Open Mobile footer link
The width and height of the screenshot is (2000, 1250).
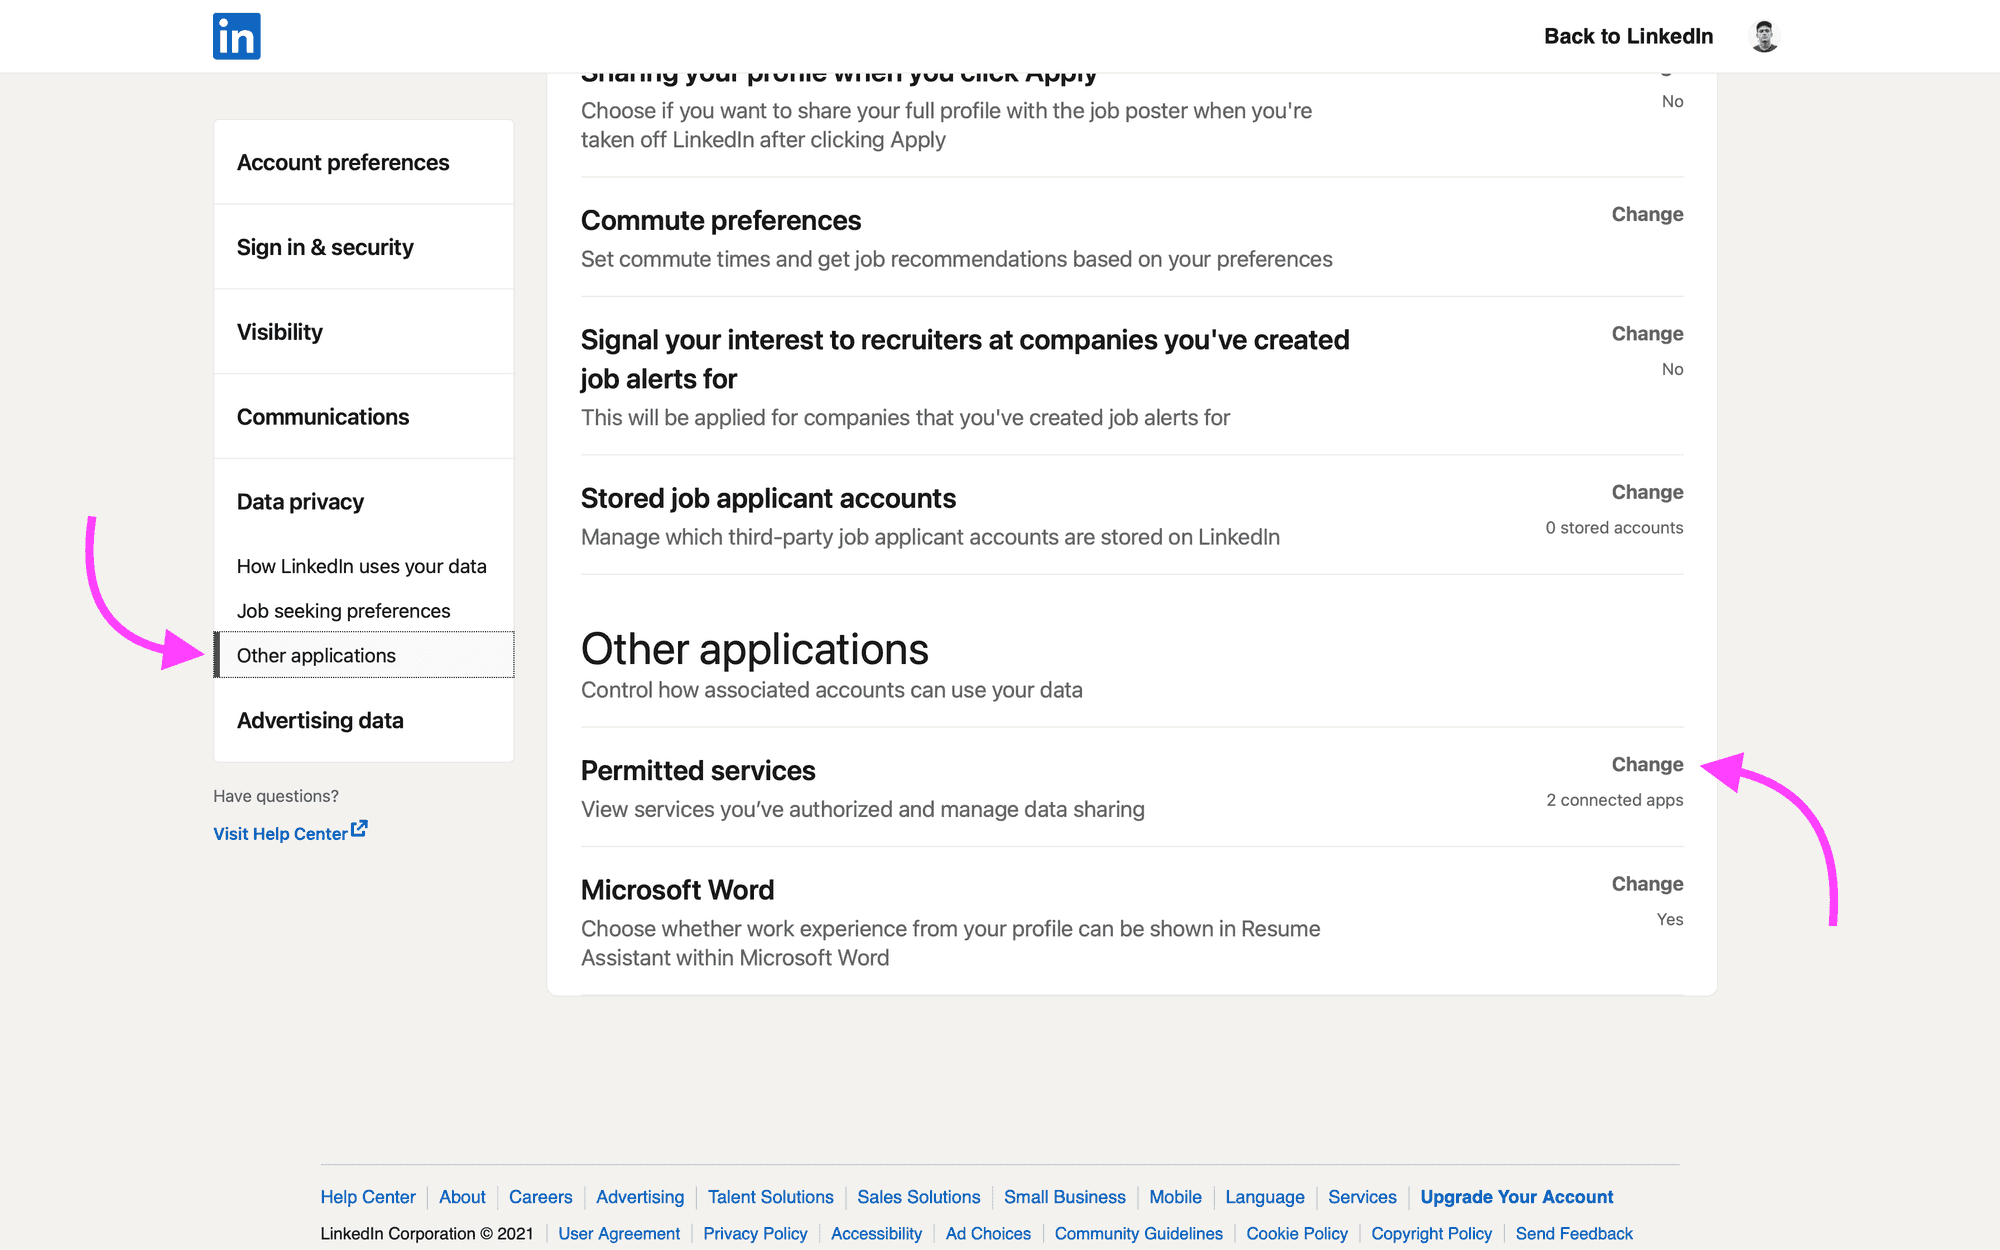(1175, 1197)
